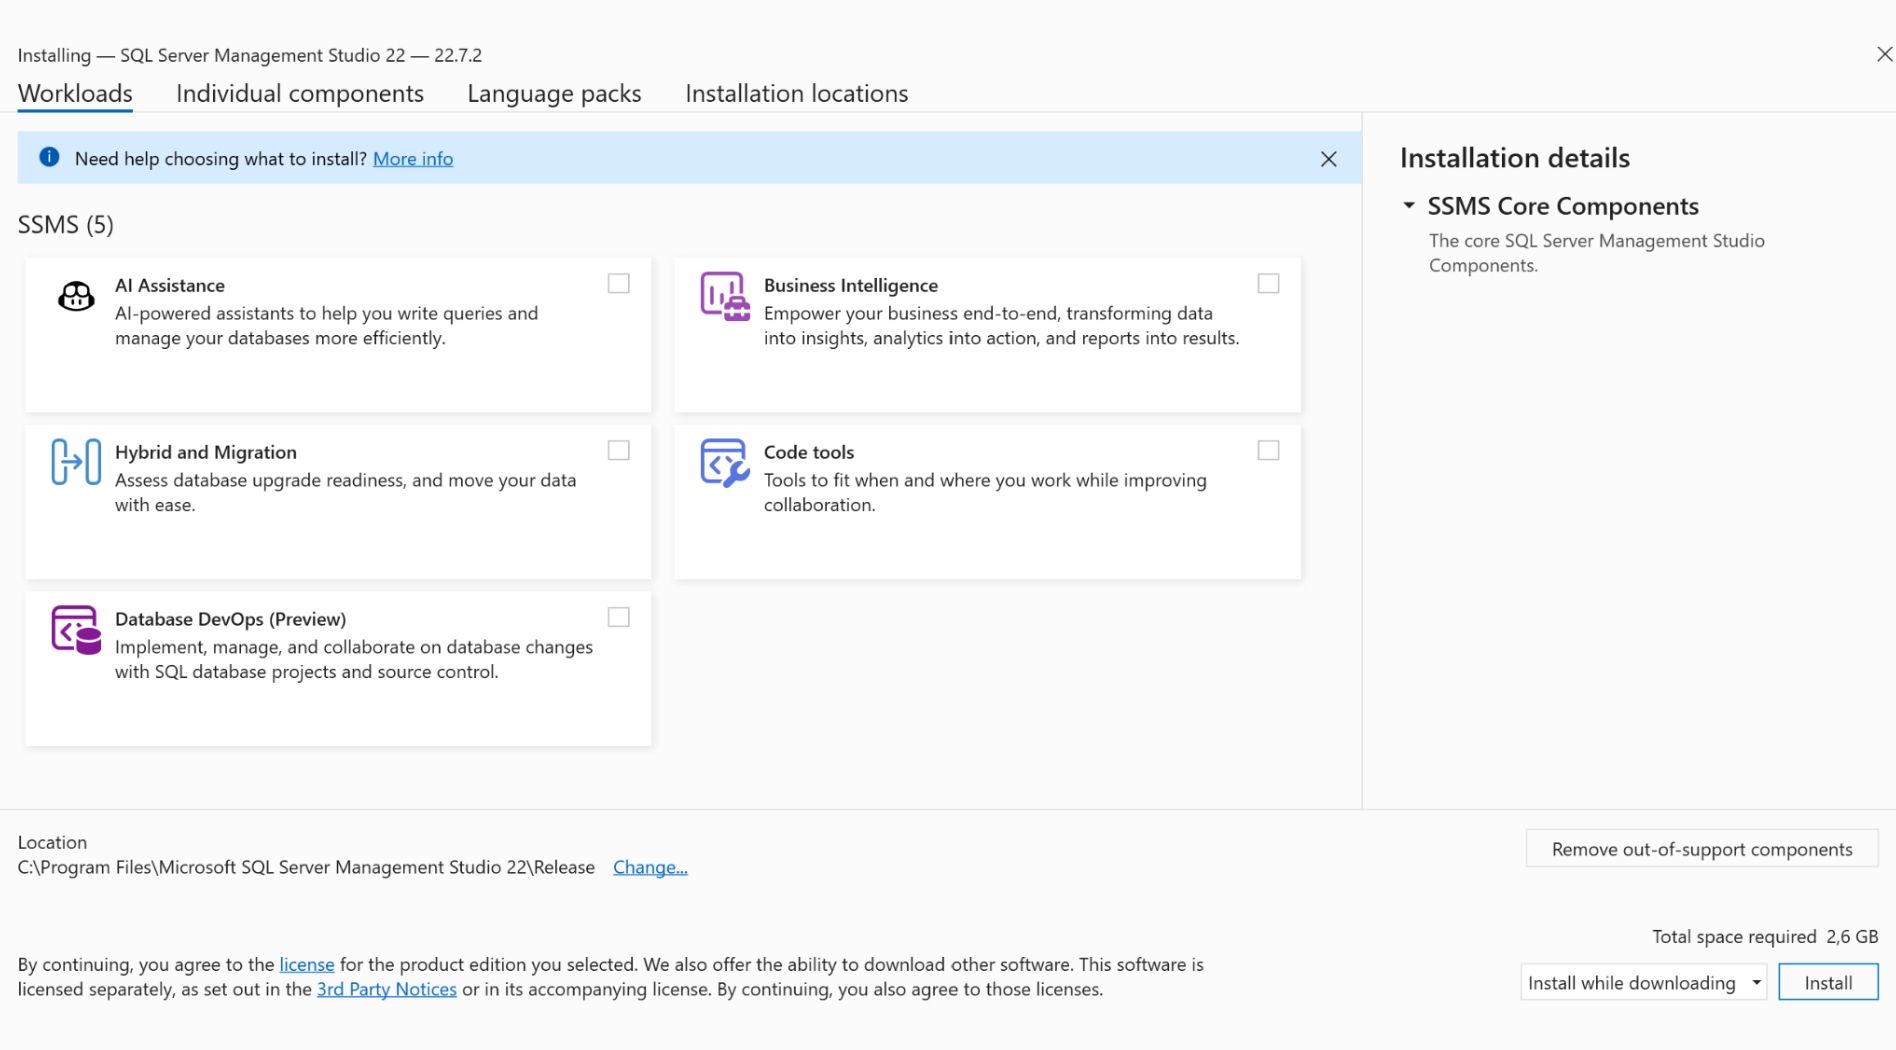Click the Business Intelligence title text
The image size is (1896, 1050).
click(x=851, y=285)
